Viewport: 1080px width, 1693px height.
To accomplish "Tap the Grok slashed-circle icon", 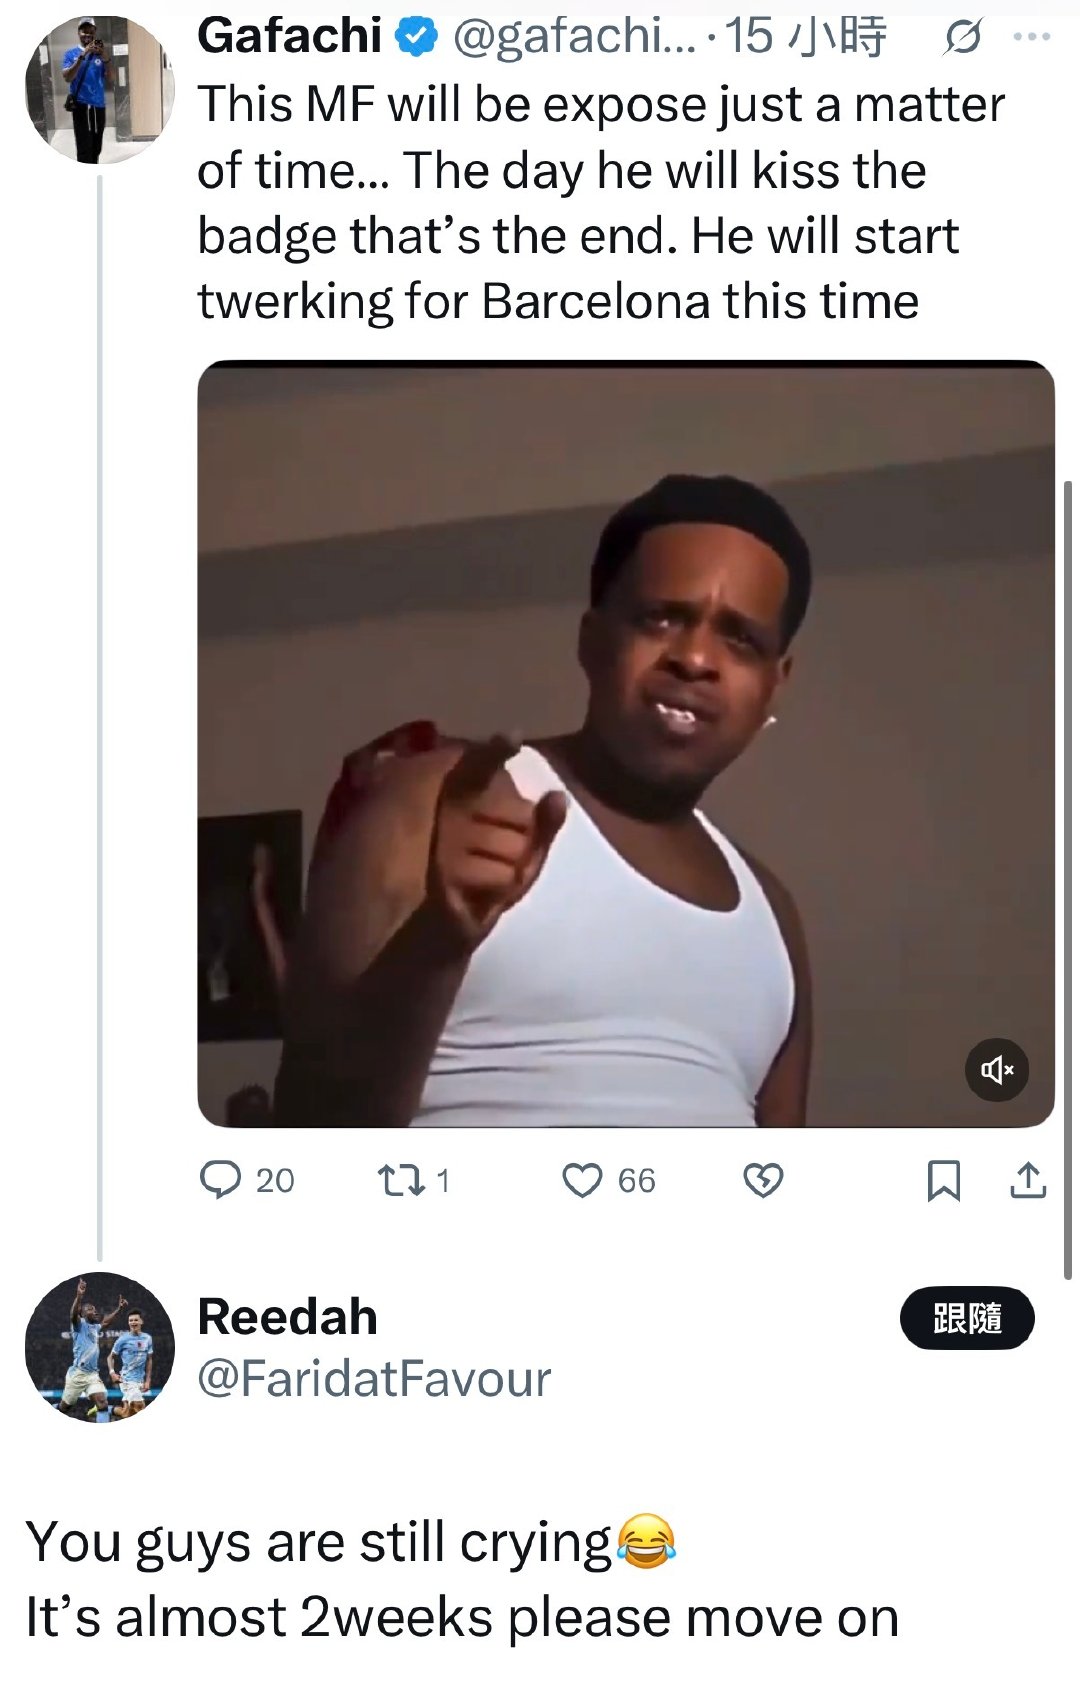I will click(962, 38).
